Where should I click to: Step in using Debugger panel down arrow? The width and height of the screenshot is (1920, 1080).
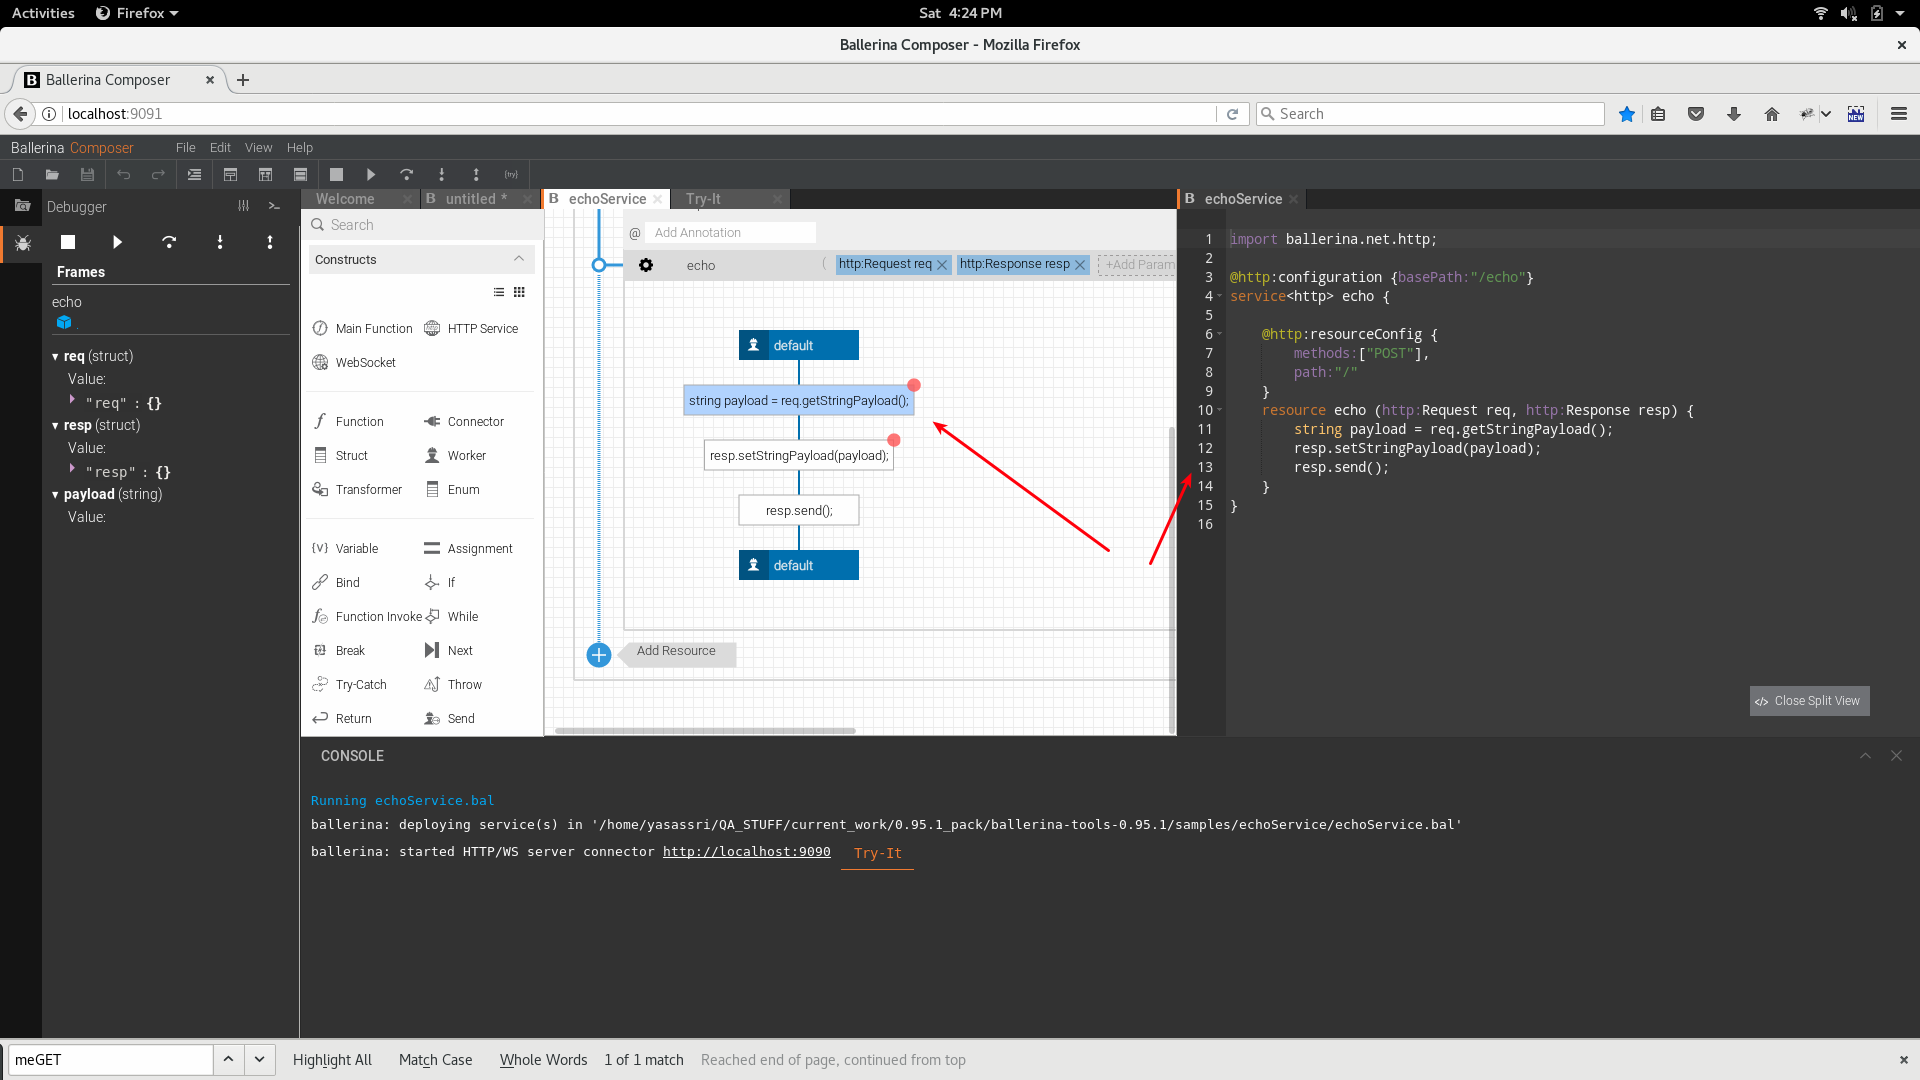(220, 242)
